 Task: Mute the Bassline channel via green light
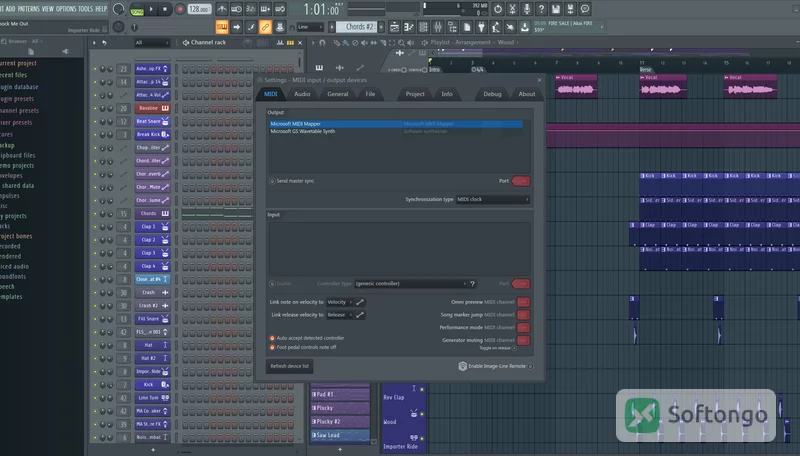[95, 108]
